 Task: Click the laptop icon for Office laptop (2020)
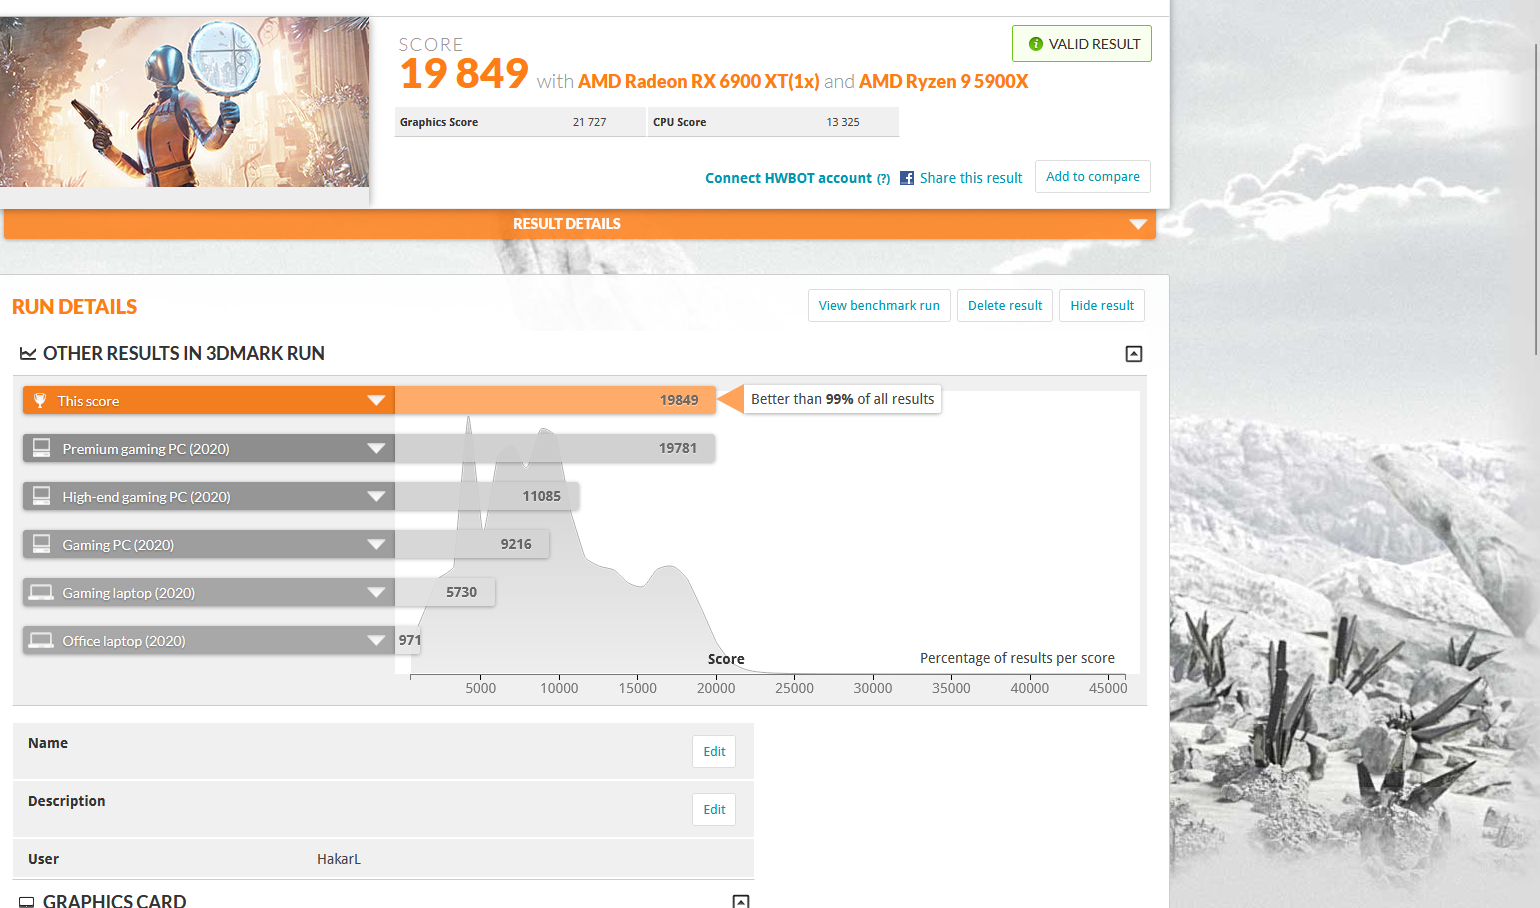(x=41, y=640)
